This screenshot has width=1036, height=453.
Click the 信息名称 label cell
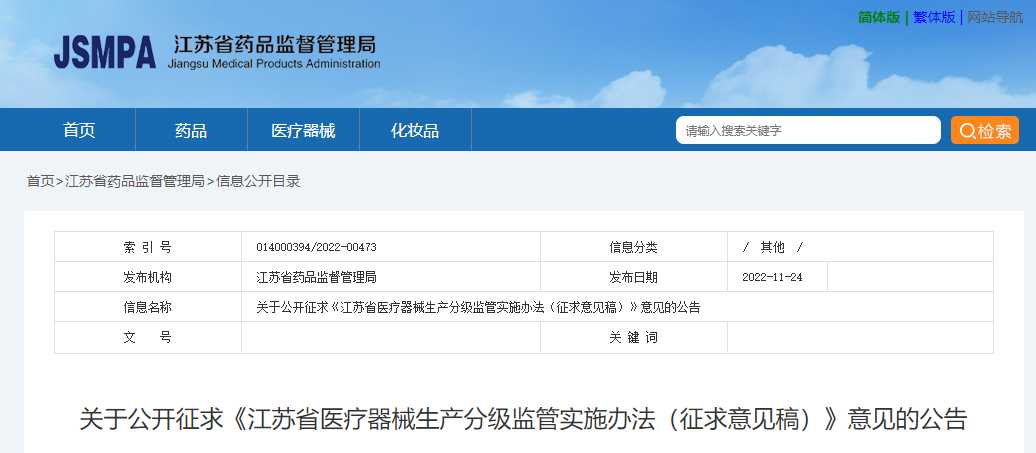pos(147,307)
